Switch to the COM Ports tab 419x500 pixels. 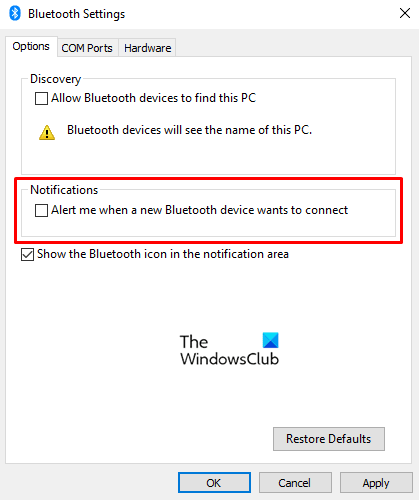coord(87,48)
